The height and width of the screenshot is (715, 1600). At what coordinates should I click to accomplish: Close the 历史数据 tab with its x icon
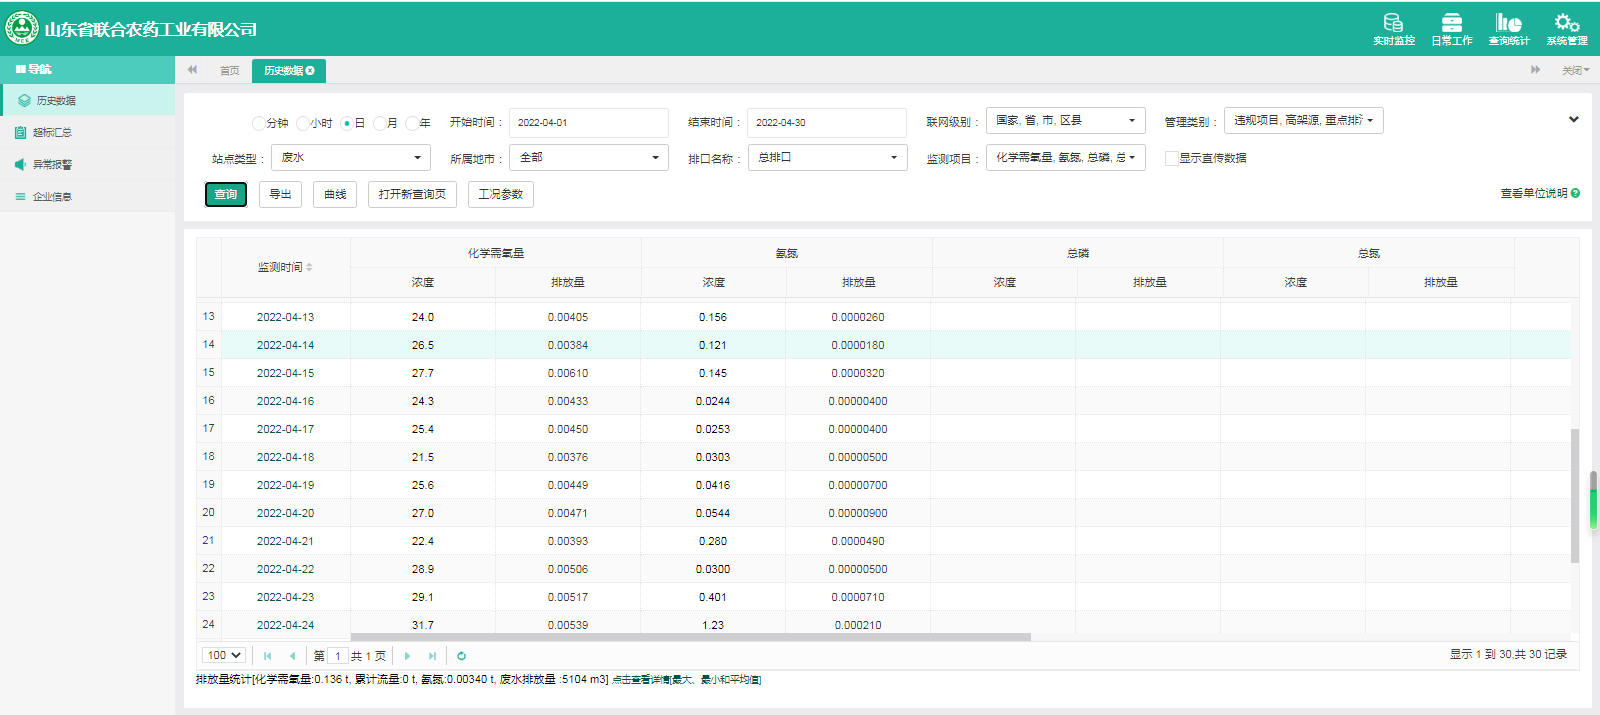tap(311, 71)
